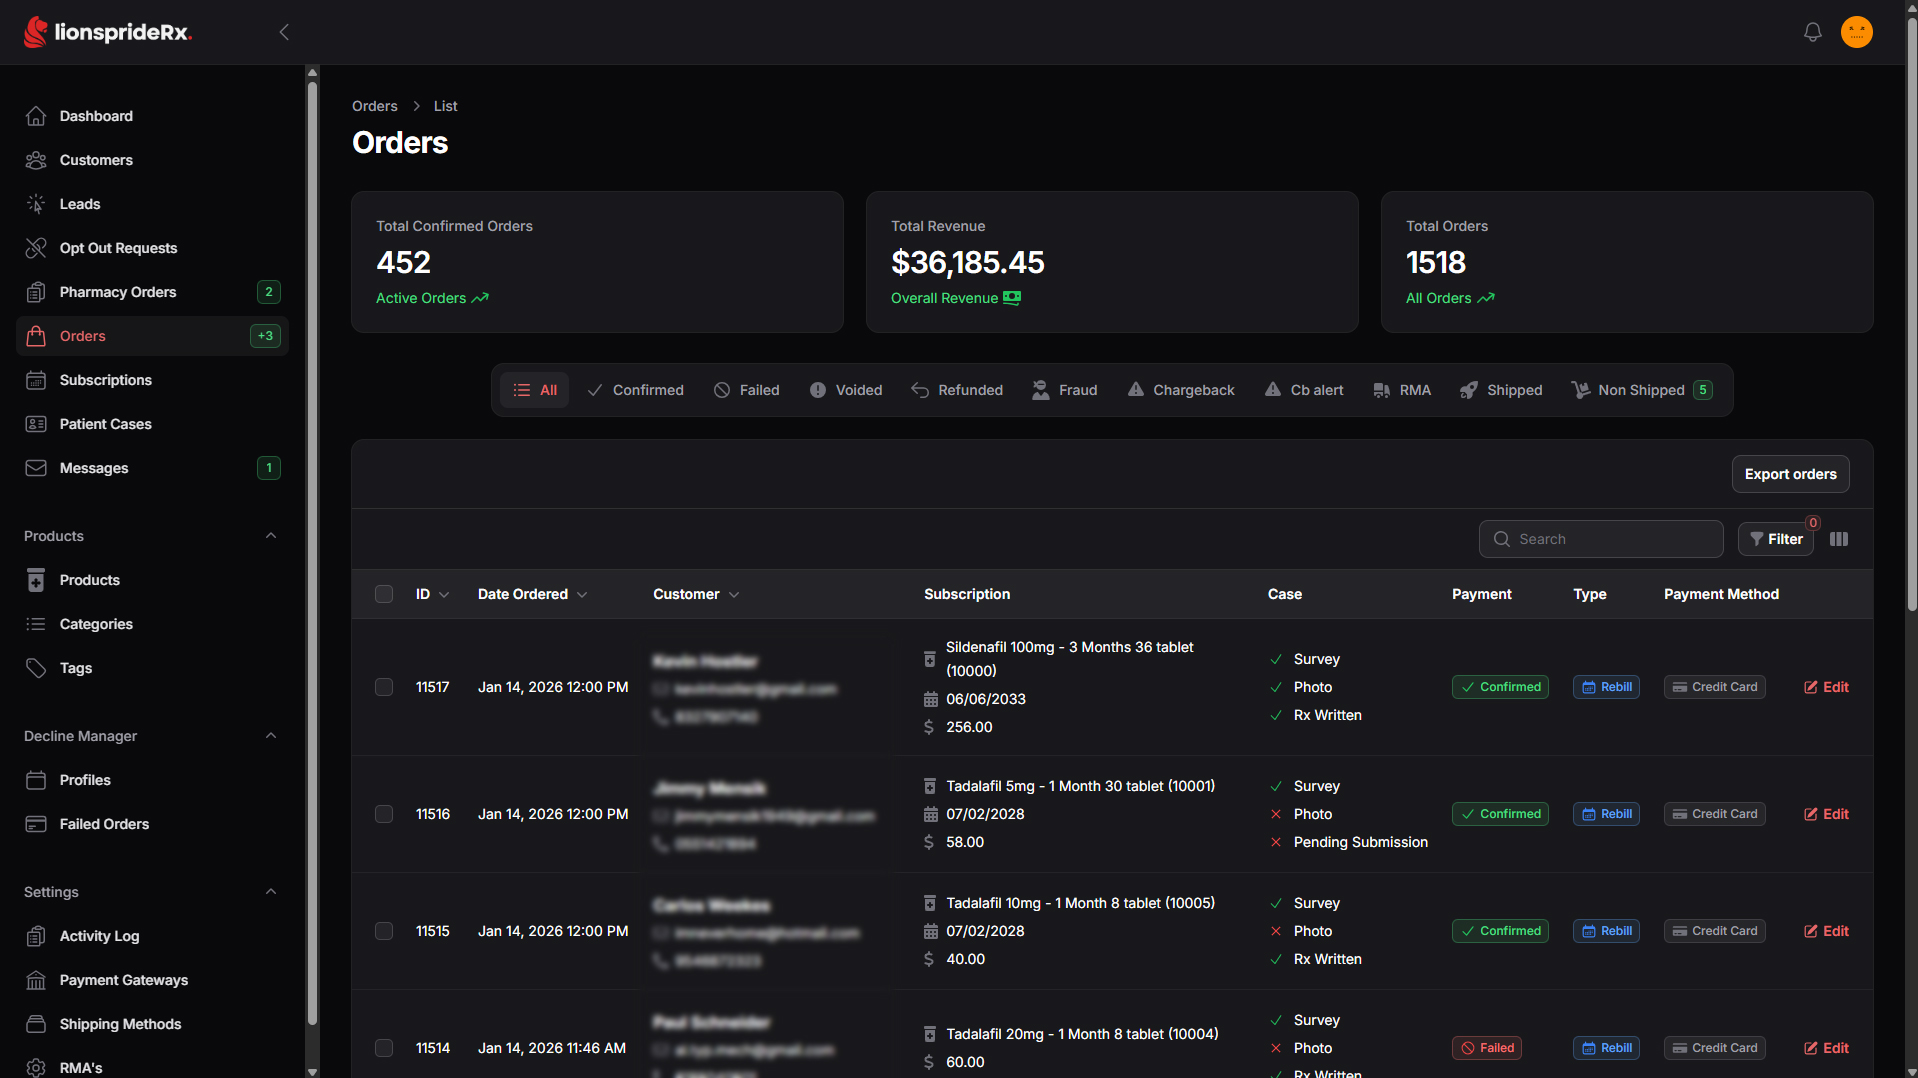Toggle the table columns icon

point(1839,539)
